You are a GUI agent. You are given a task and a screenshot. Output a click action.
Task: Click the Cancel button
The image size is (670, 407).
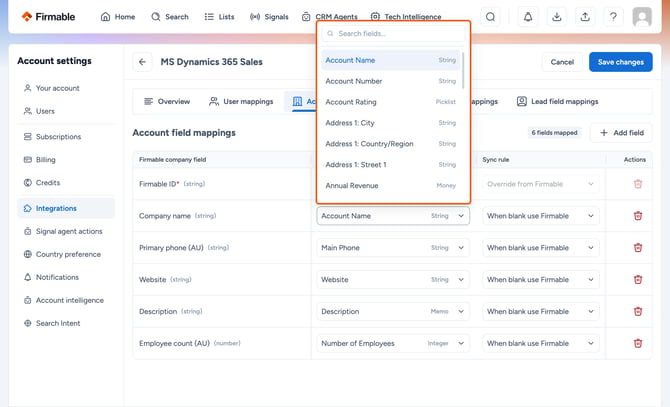562,62
